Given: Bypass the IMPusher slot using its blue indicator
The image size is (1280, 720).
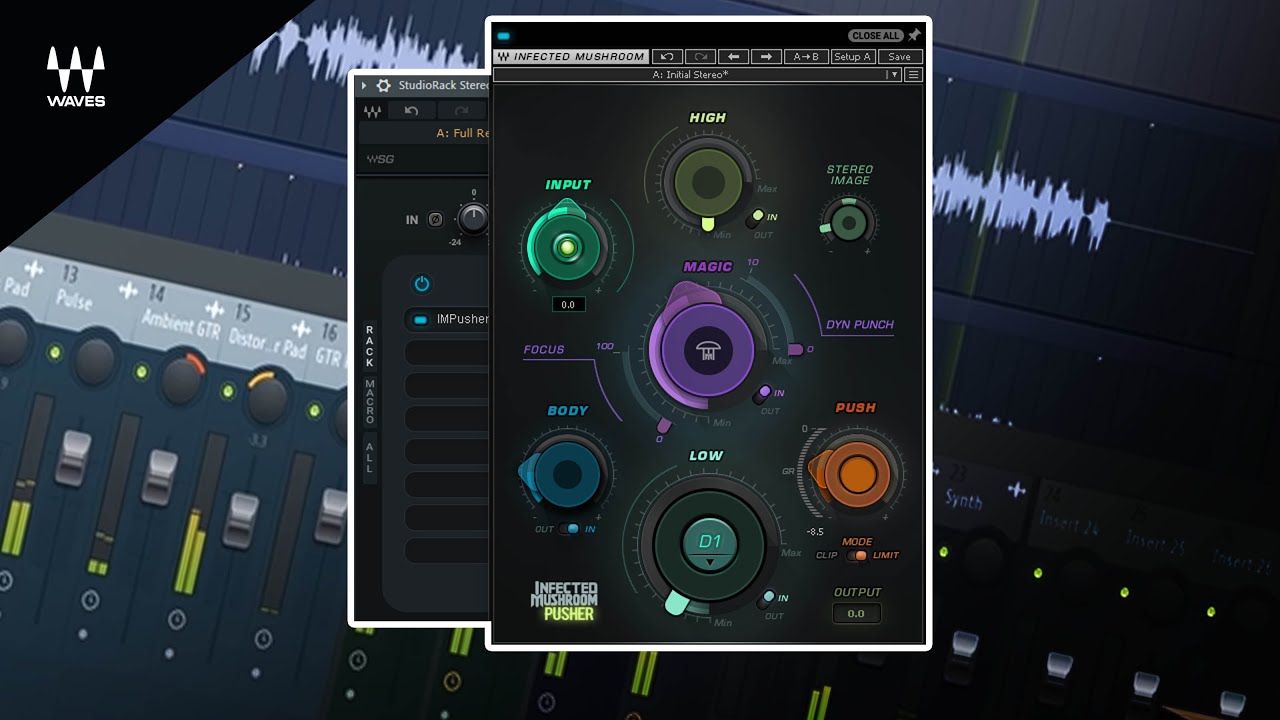Looking at the screenshot, I should [420, 320].
